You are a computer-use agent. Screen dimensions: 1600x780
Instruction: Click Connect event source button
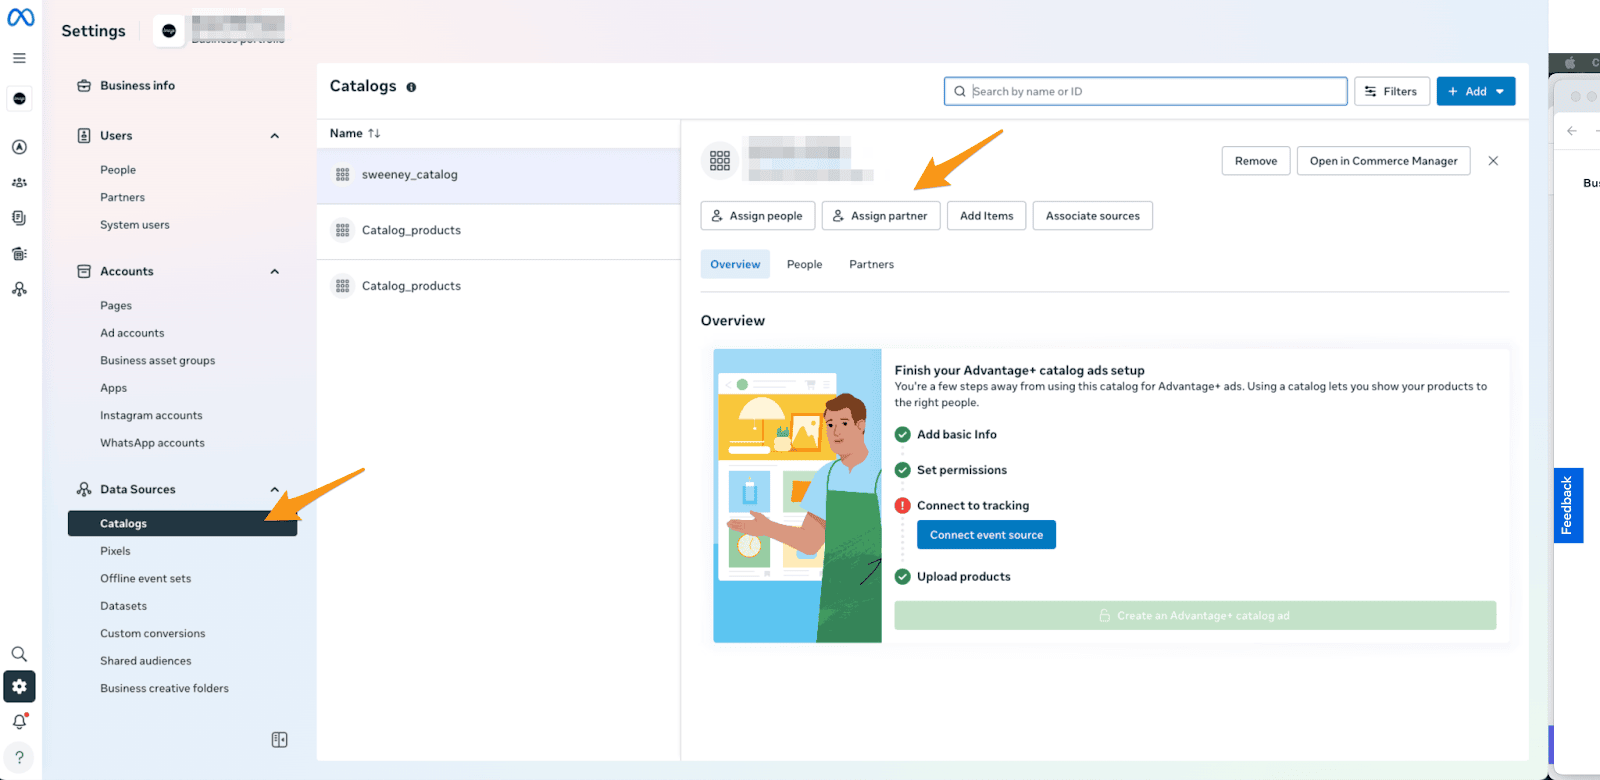coord(986,535)
